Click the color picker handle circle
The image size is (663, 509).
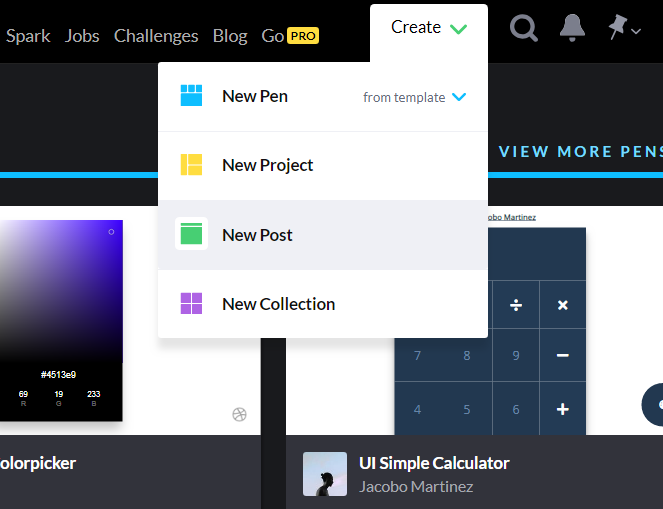(x=111, y=232)
